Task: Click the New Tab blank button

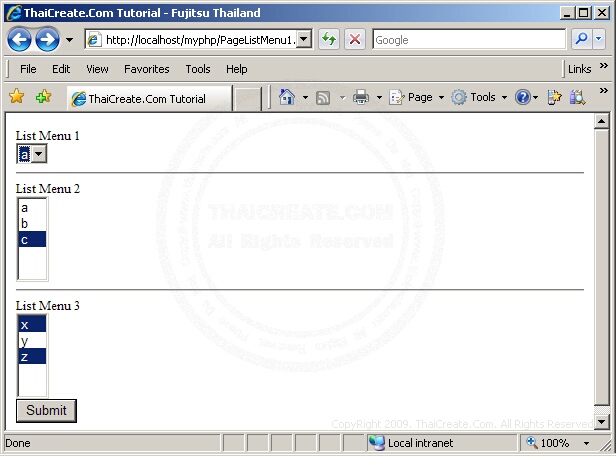Action: 247,99
